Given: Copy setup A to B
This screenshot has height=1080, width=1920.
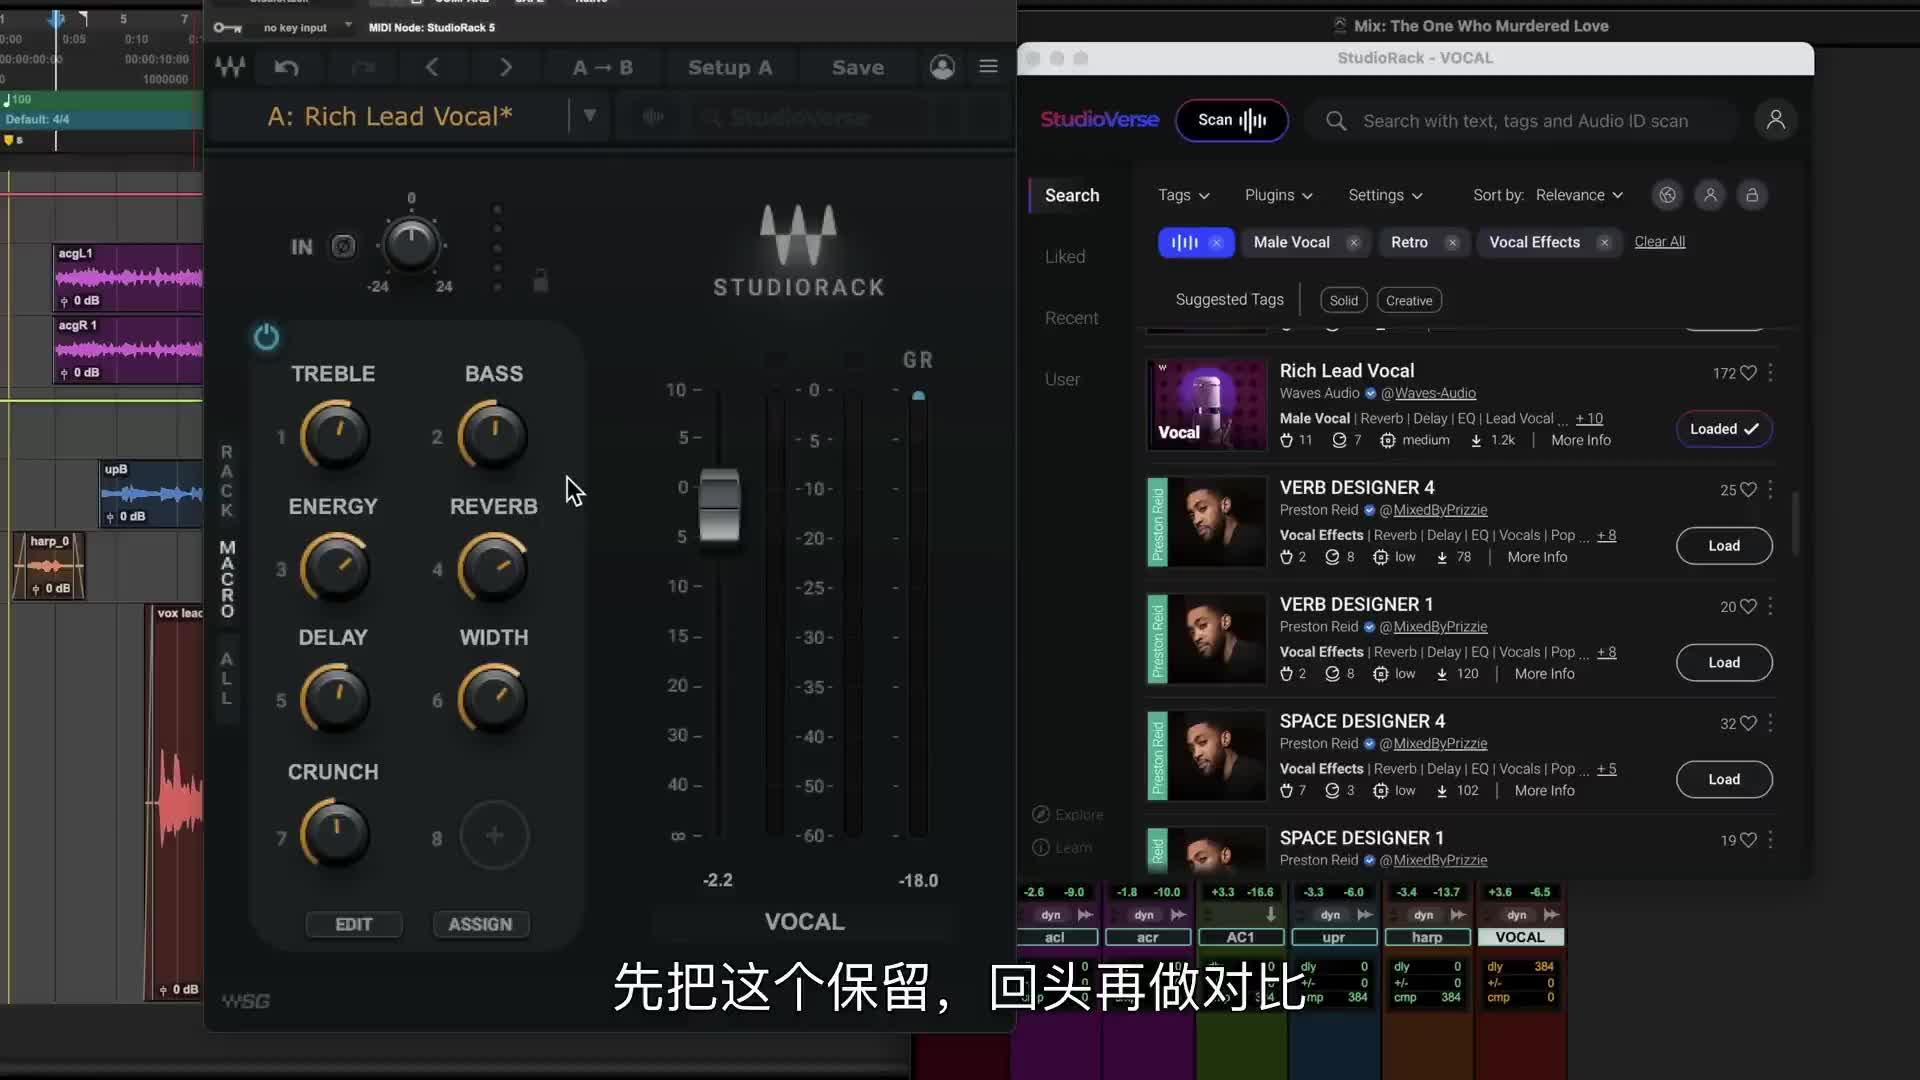Looking at the screenshot, I should (603, 67).
